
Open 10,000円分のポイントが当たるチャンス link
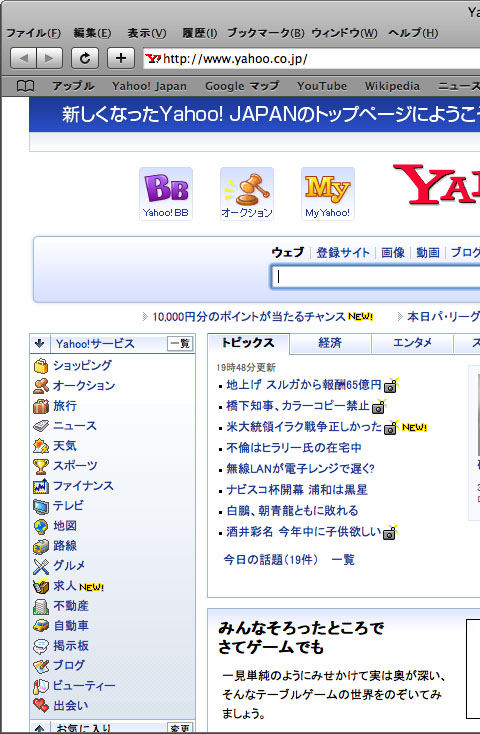(x=249, y=317)
